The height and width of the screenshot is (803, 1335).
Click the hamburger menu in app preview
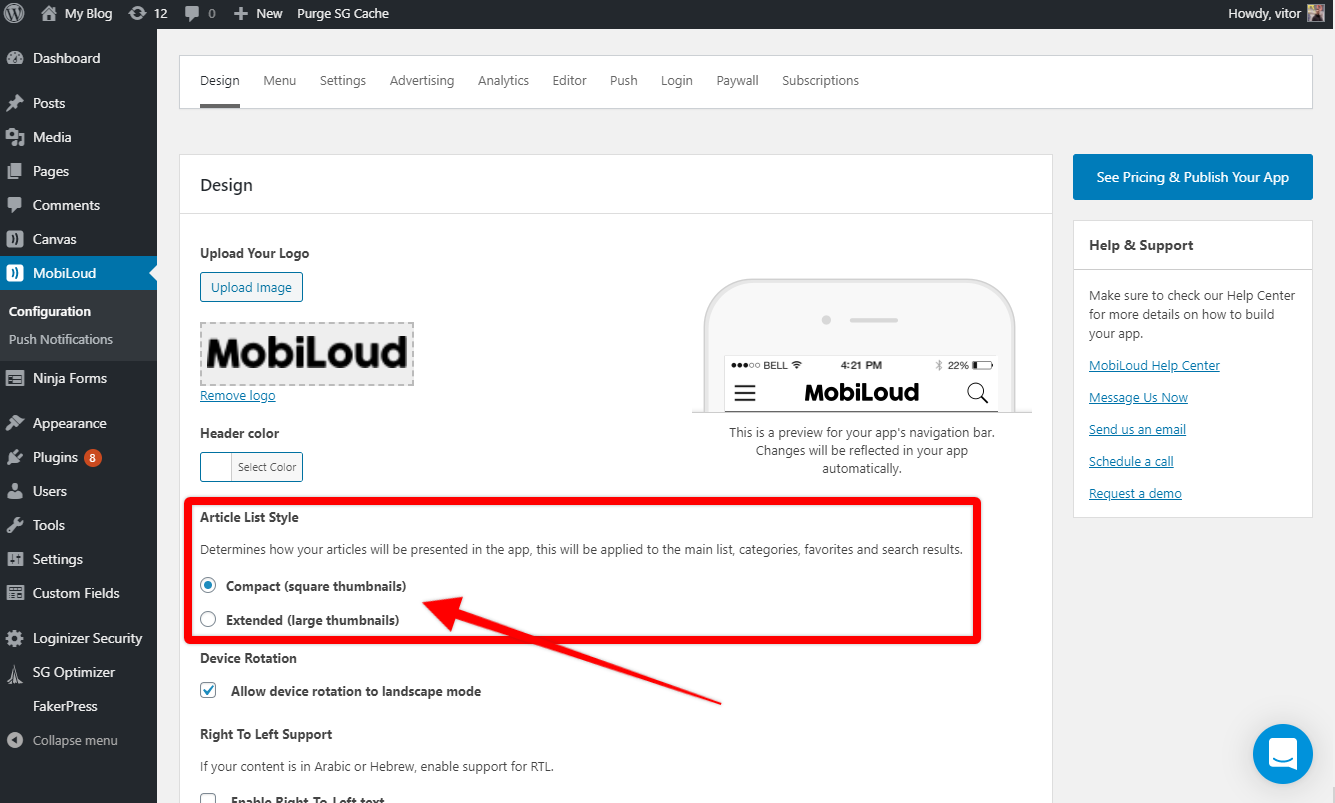coord(745,393)
